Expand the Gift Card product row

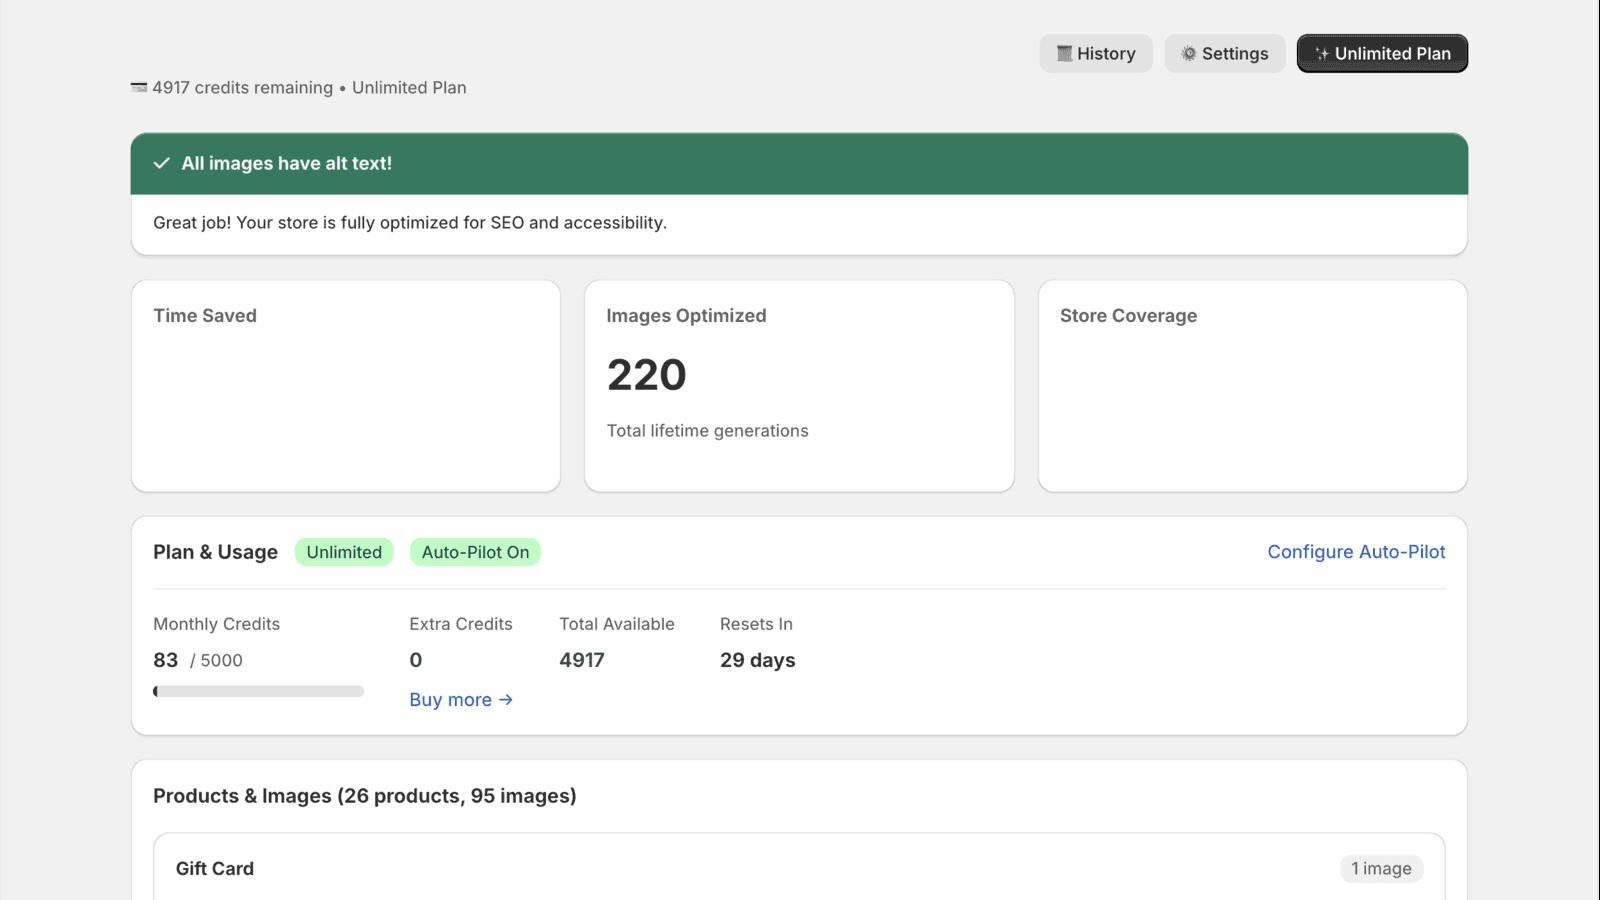(798, 868)
